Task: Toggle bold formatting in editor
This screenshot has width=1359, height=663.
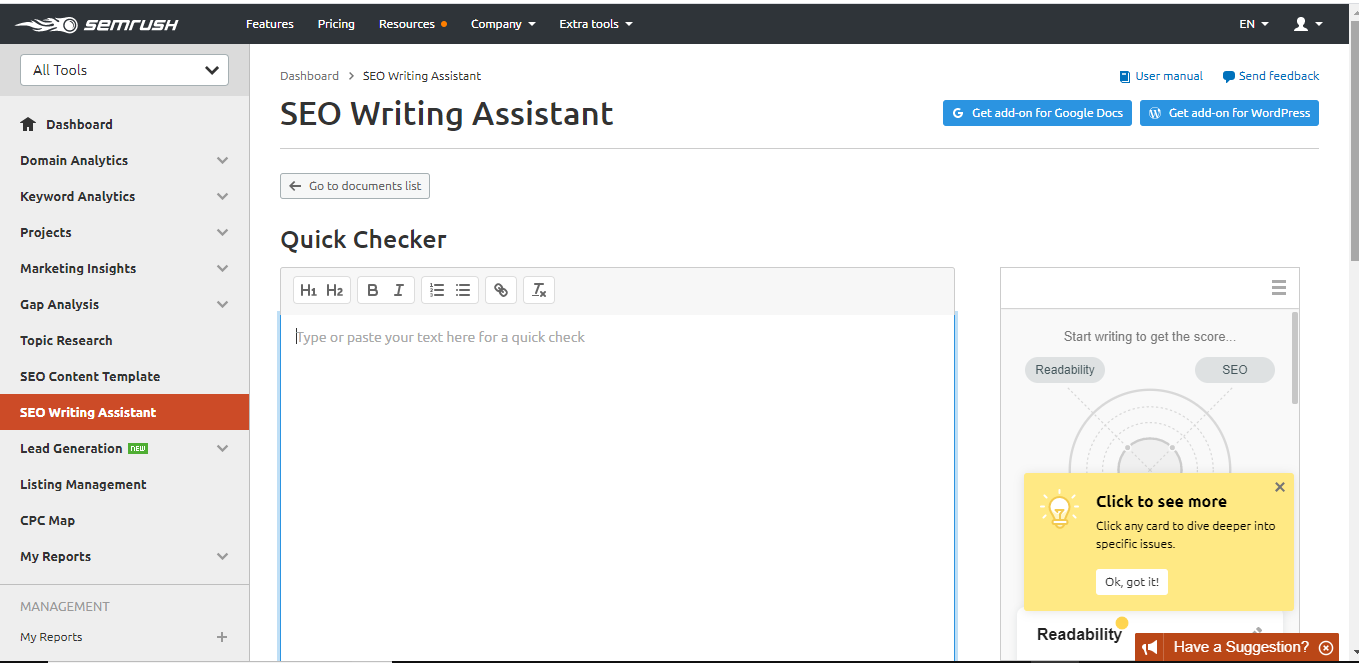Action: pyautogui.click(x=372, y=290)
